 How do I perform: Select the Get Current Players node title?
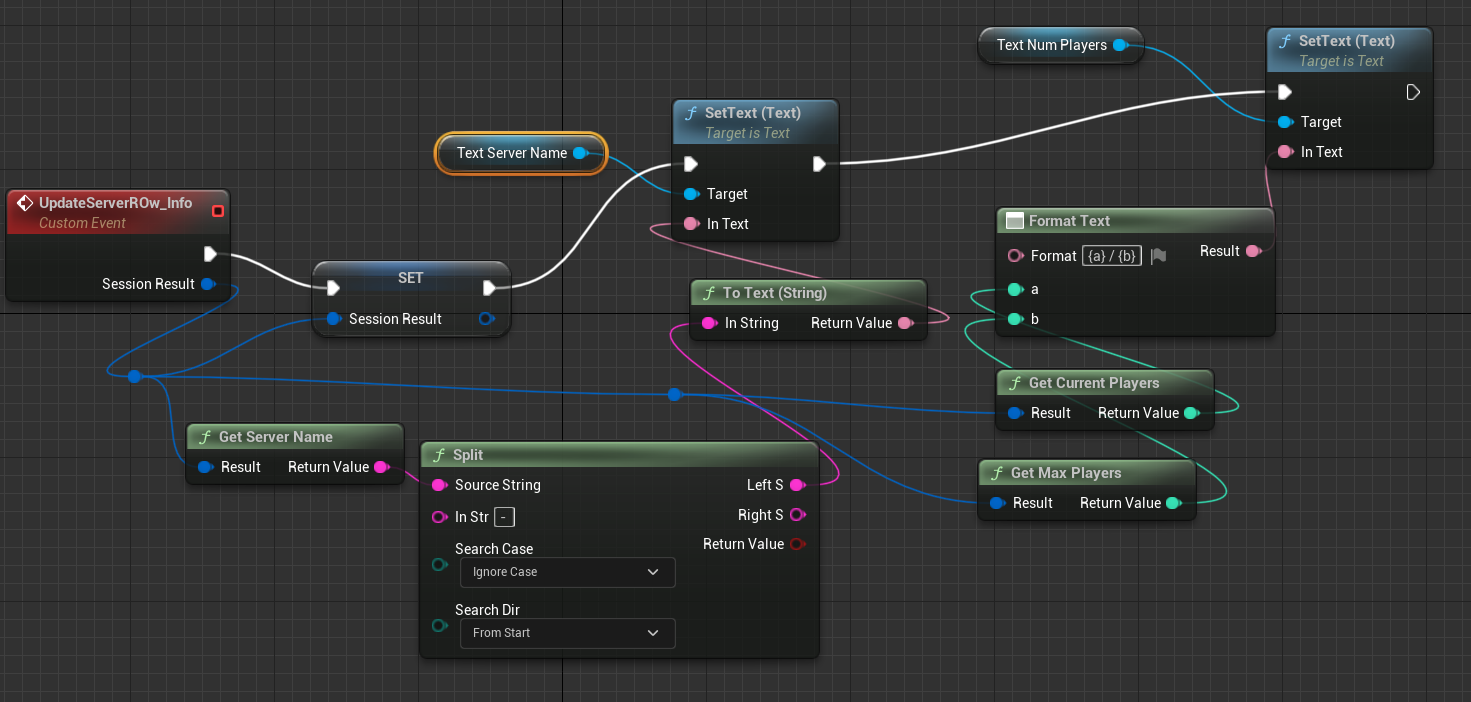[1093, 383]
